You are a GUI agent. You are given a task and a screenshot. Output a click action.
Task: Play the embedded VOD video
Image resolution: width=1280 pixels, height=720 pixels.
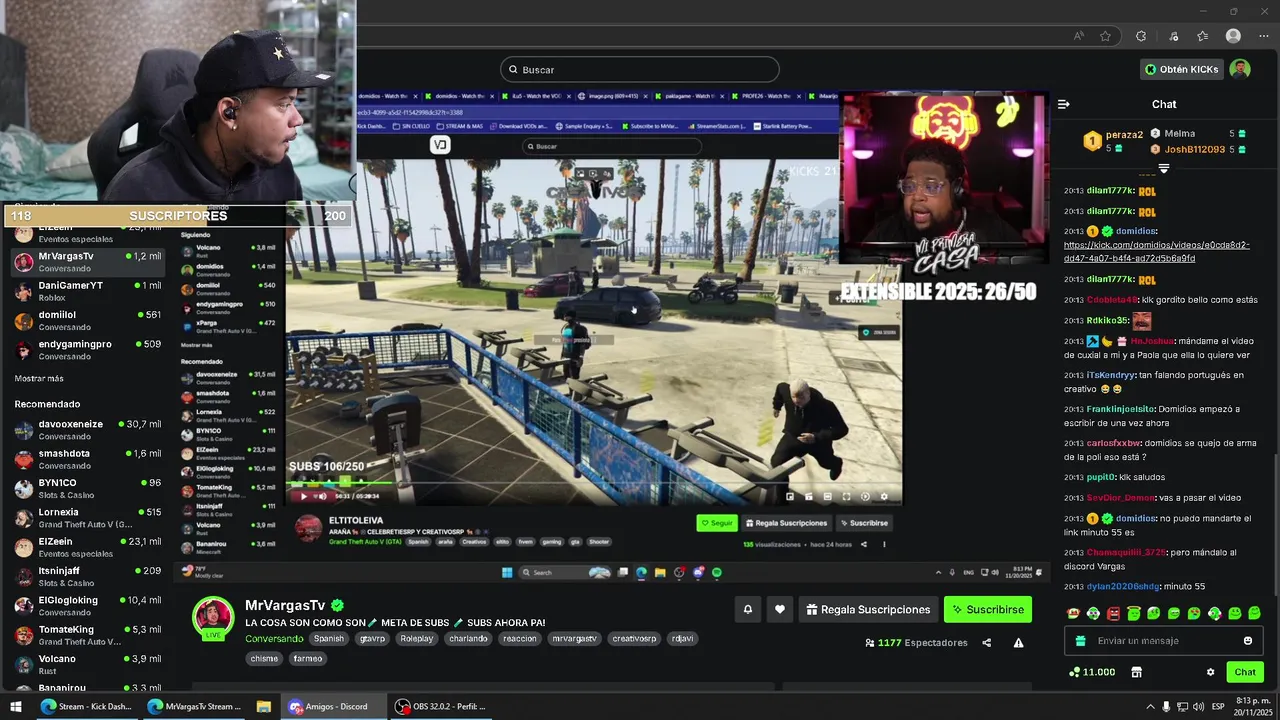[304, 496]
